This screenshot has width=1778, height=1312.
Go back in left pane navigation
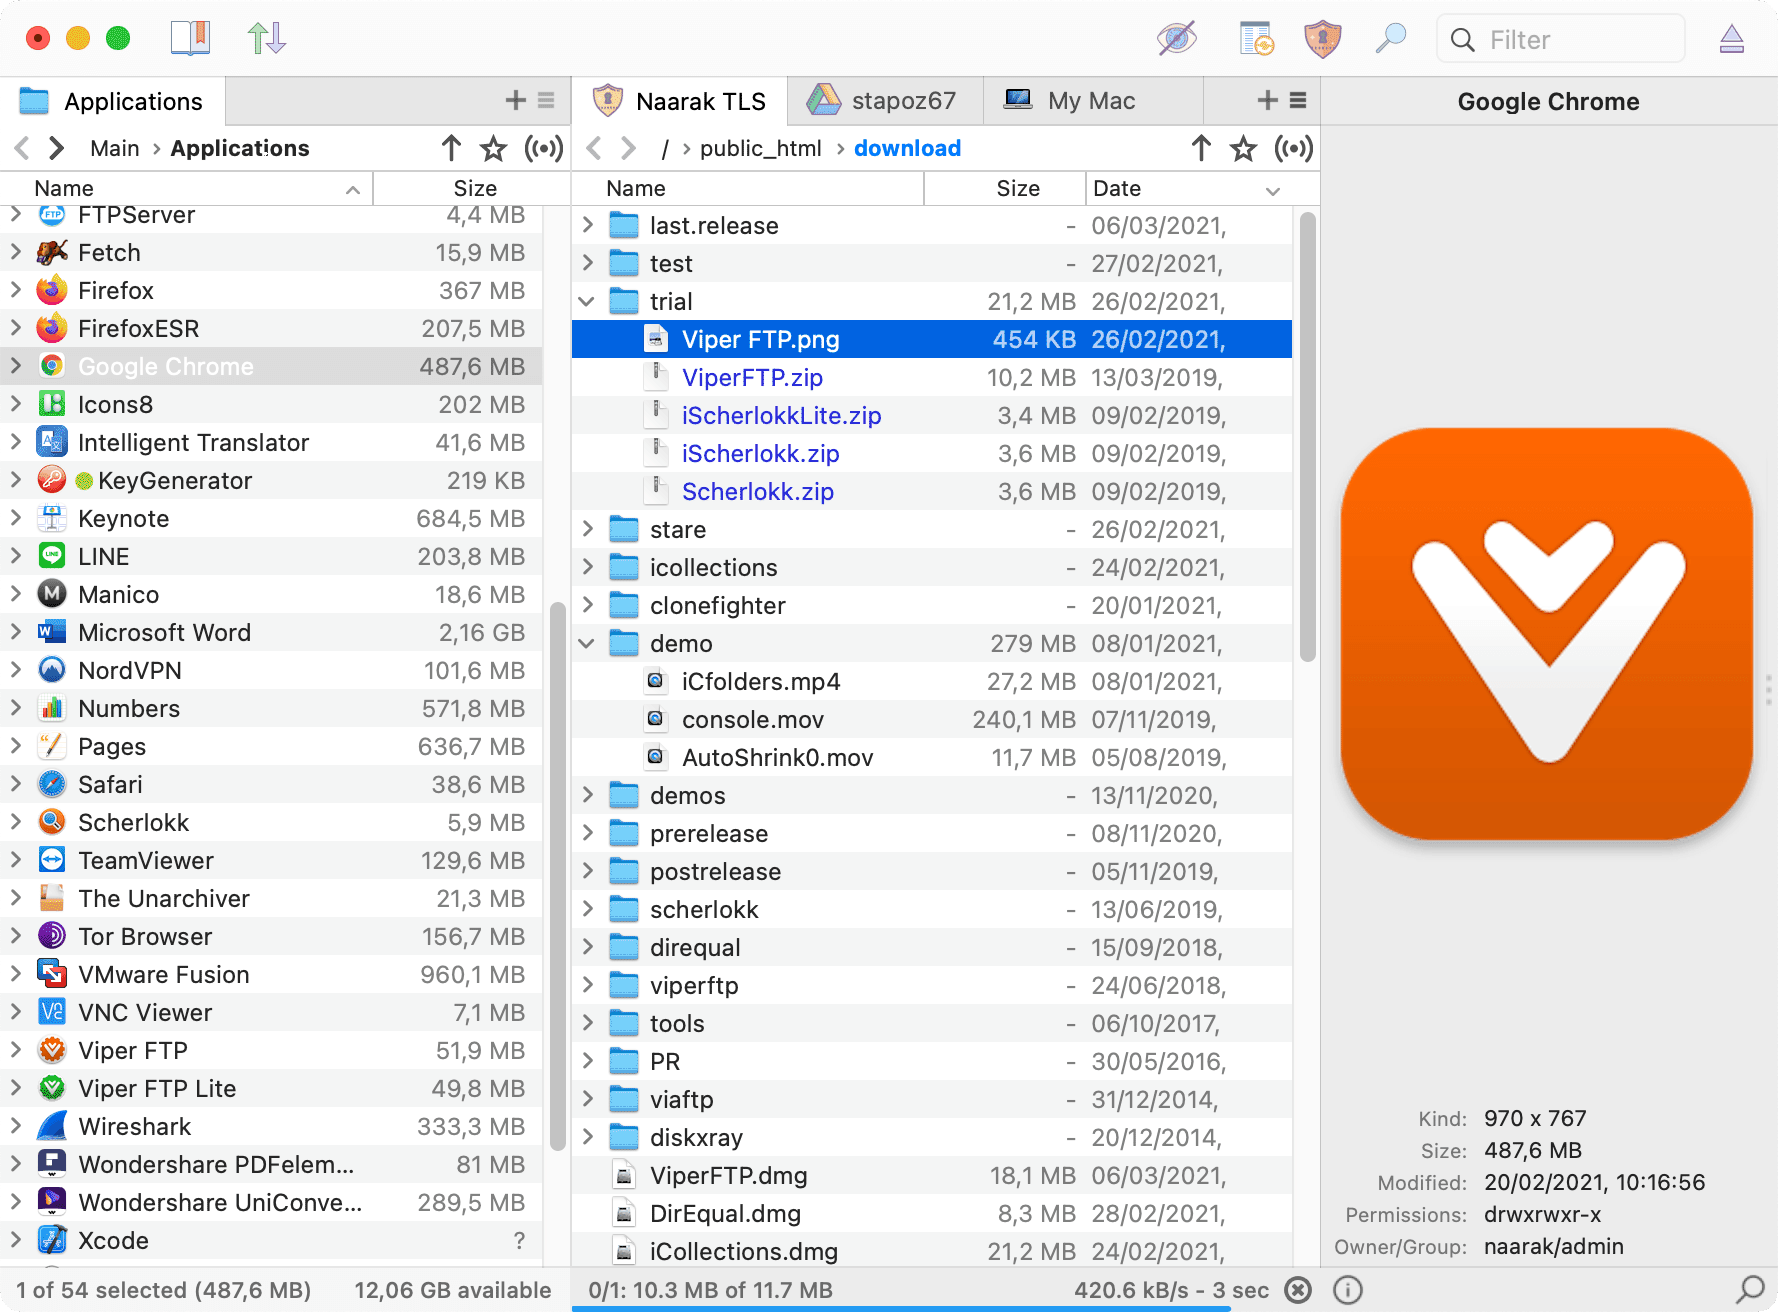pos(22,148)
